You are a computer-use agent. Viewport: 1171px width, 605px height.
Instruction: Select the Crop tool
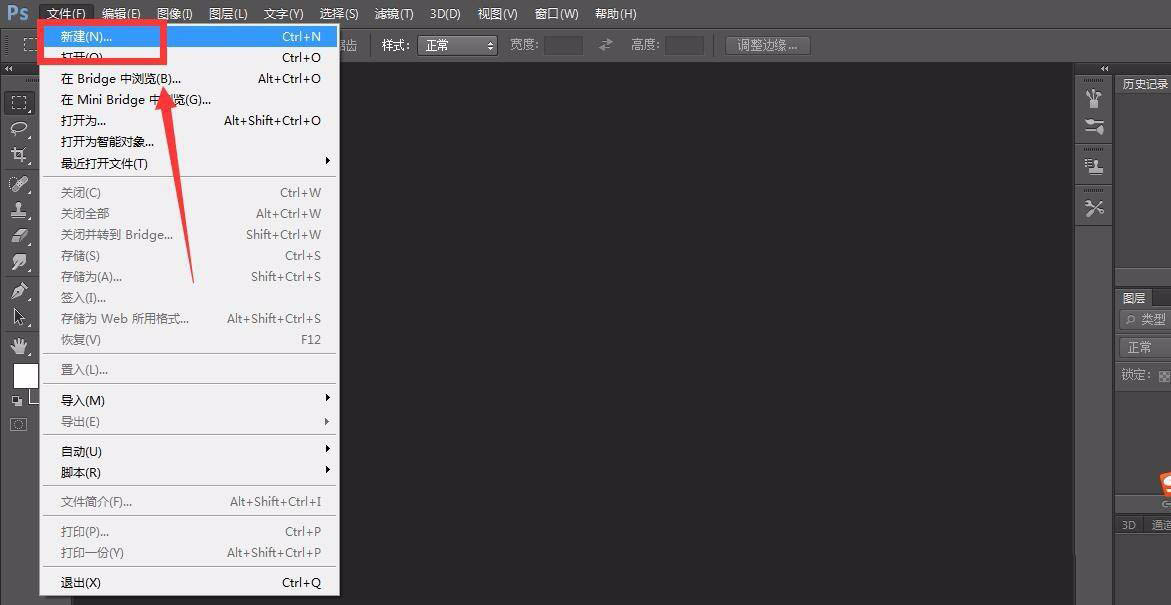click(19, 155)
